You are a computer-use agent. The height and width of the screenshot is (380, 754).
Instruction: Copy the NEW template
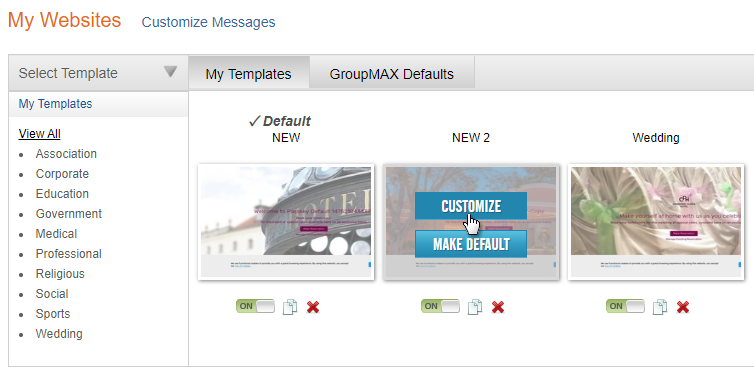pyautogui.click(x=289, y=307)
